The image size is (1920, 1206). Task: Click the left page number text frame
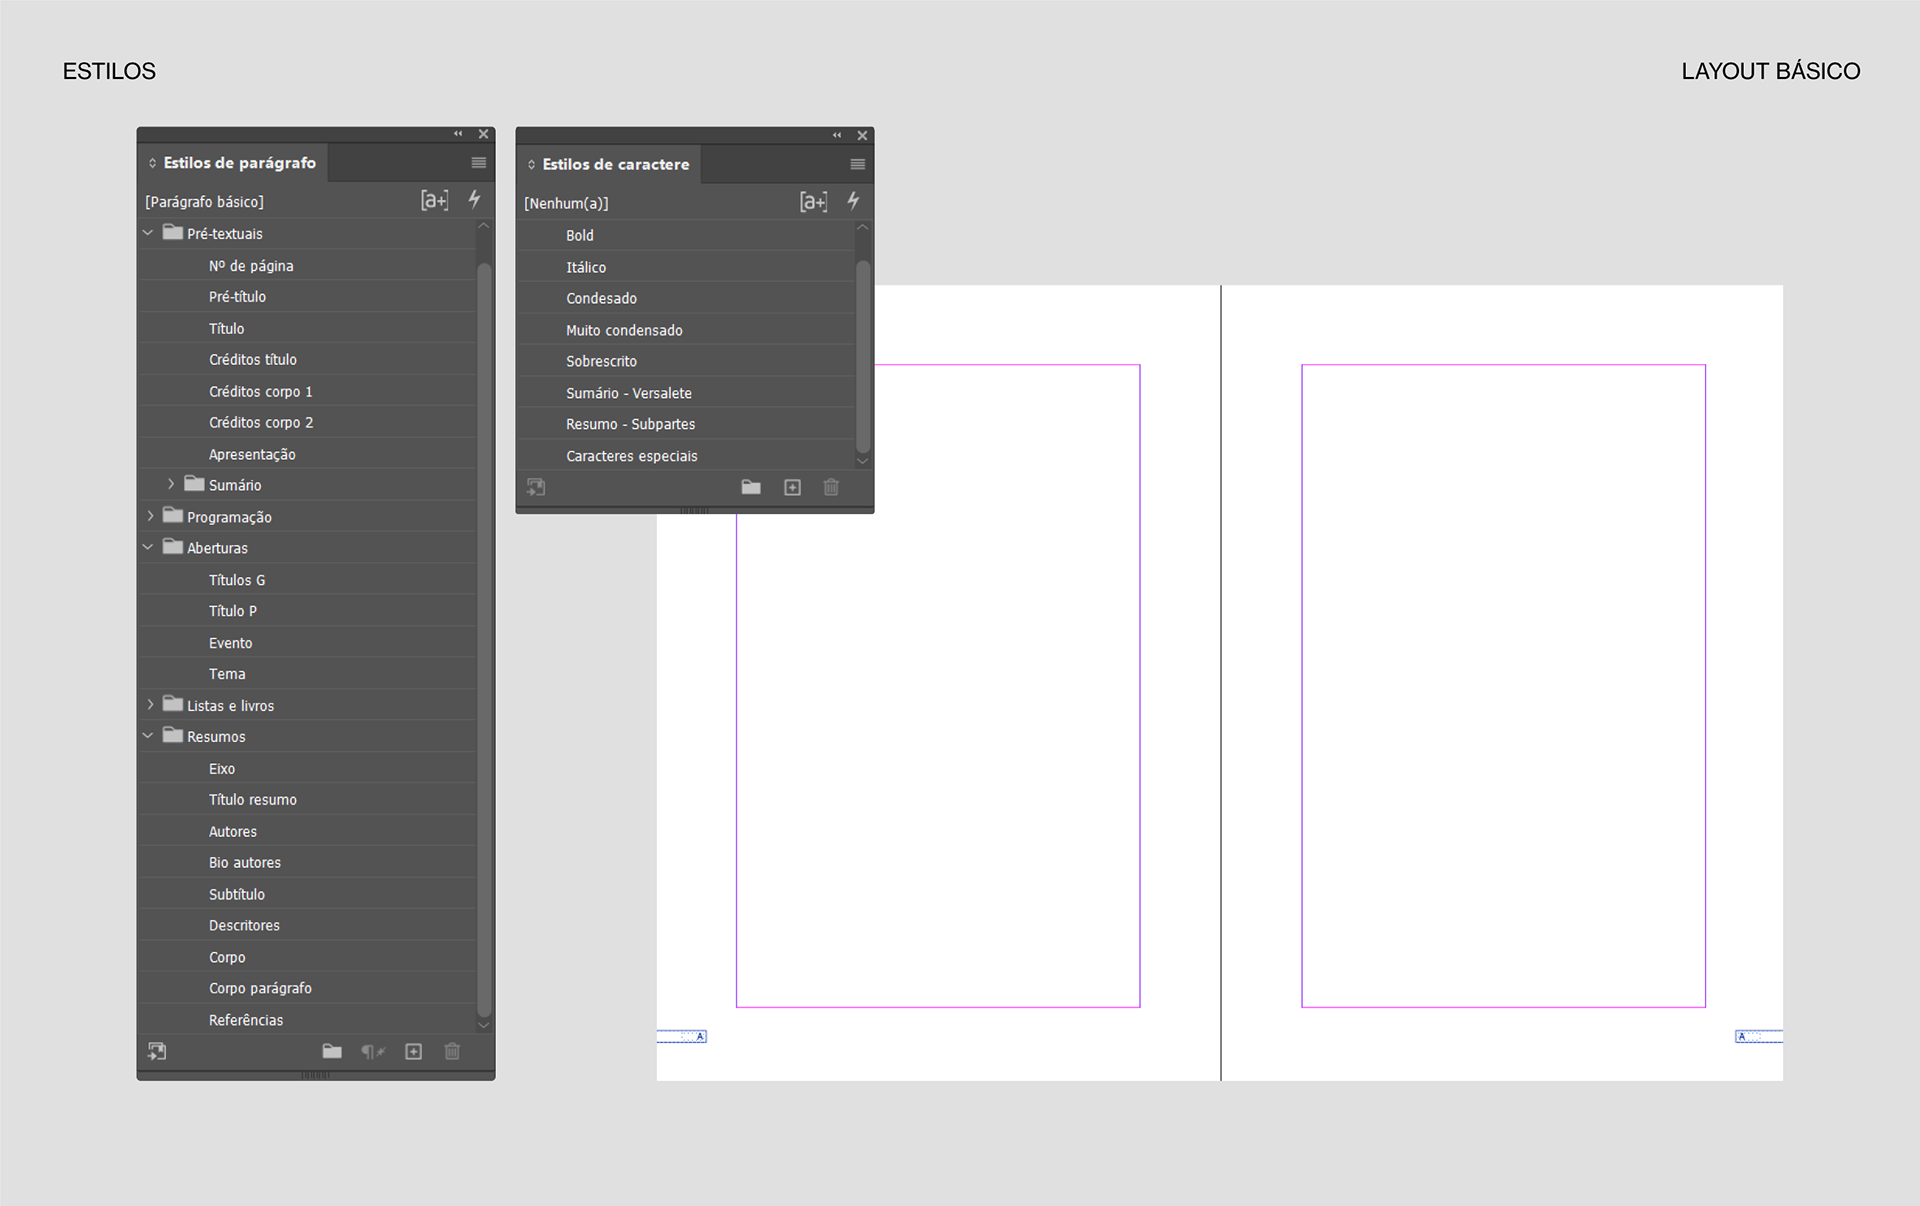click(x=682, y=1036)
